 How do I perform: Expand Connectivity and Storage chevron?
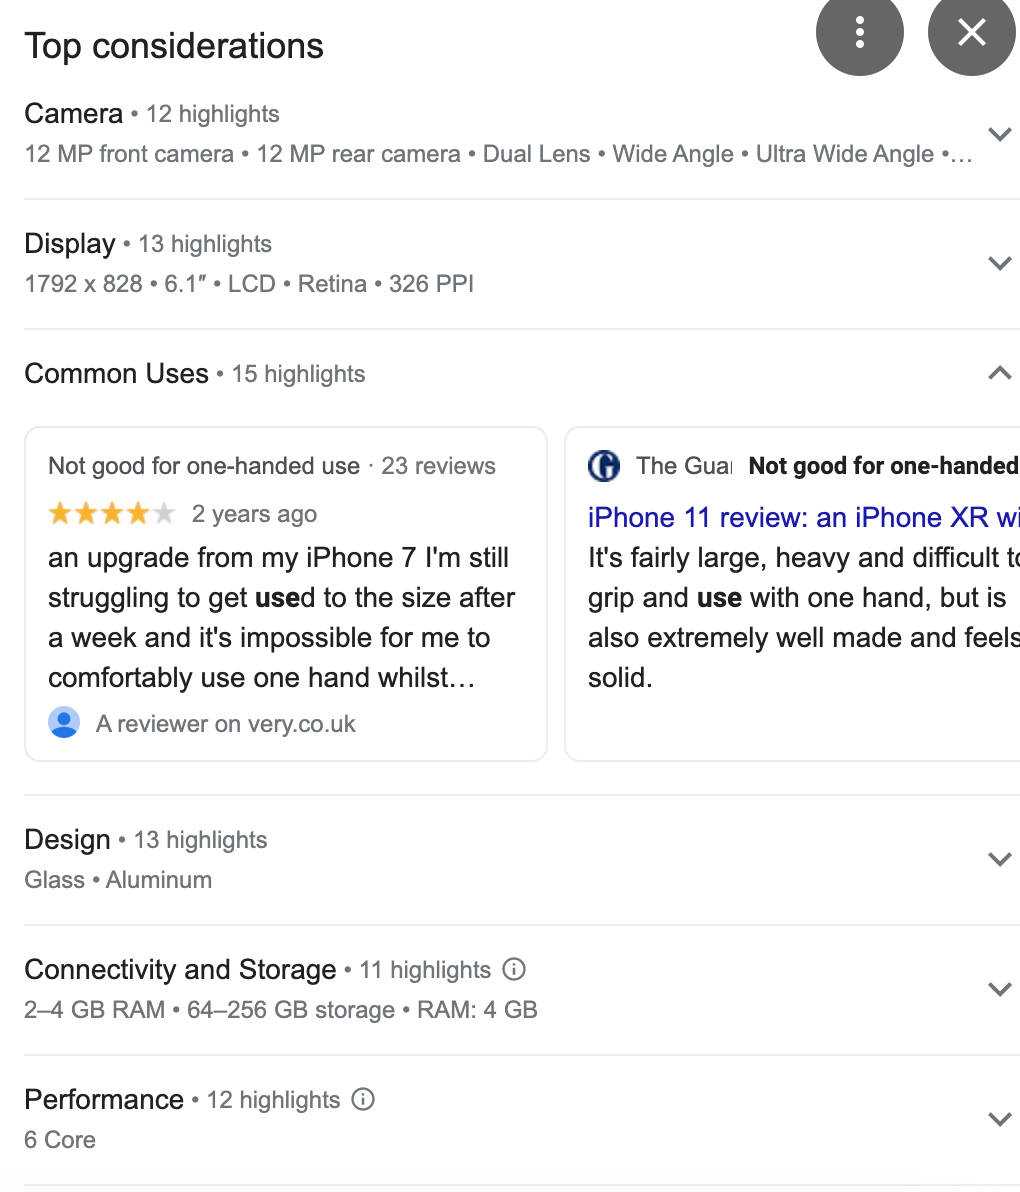tap(999, 990)
